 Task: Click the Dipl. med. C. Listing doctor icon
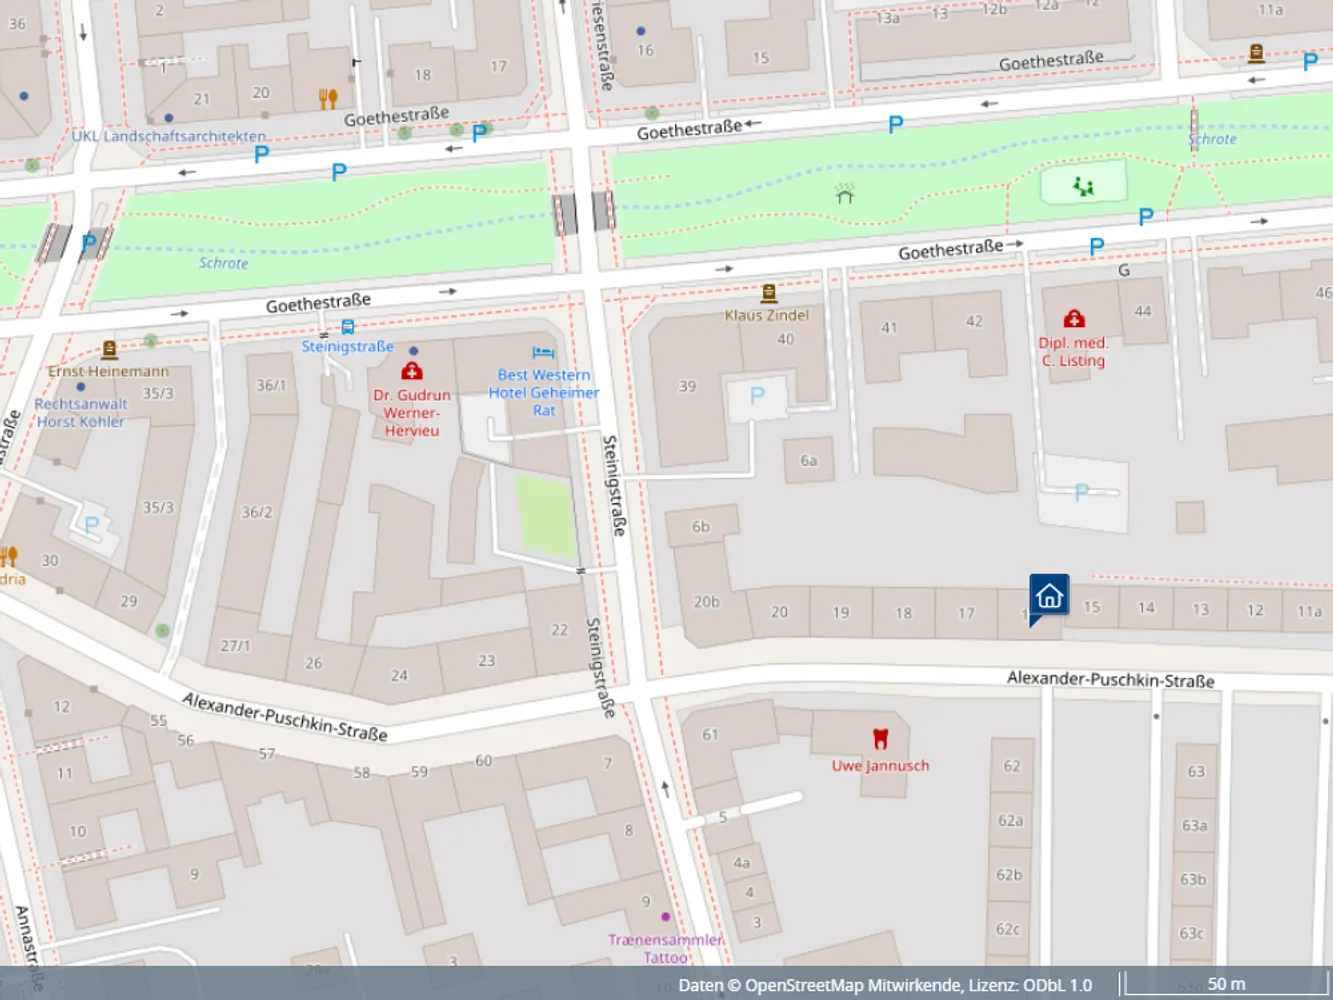(1074, 319)
